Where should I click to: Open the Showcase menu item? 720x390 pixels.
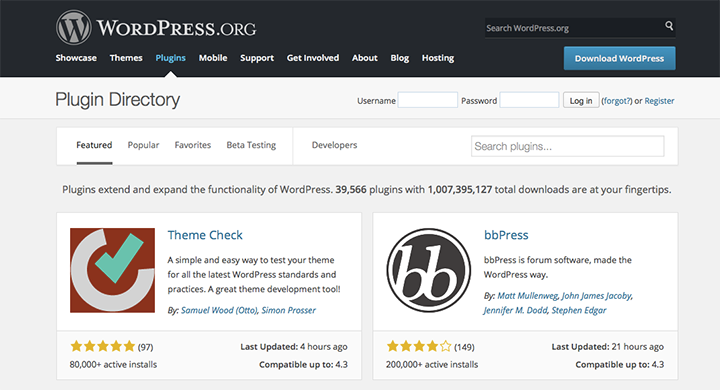pos(76,58)
